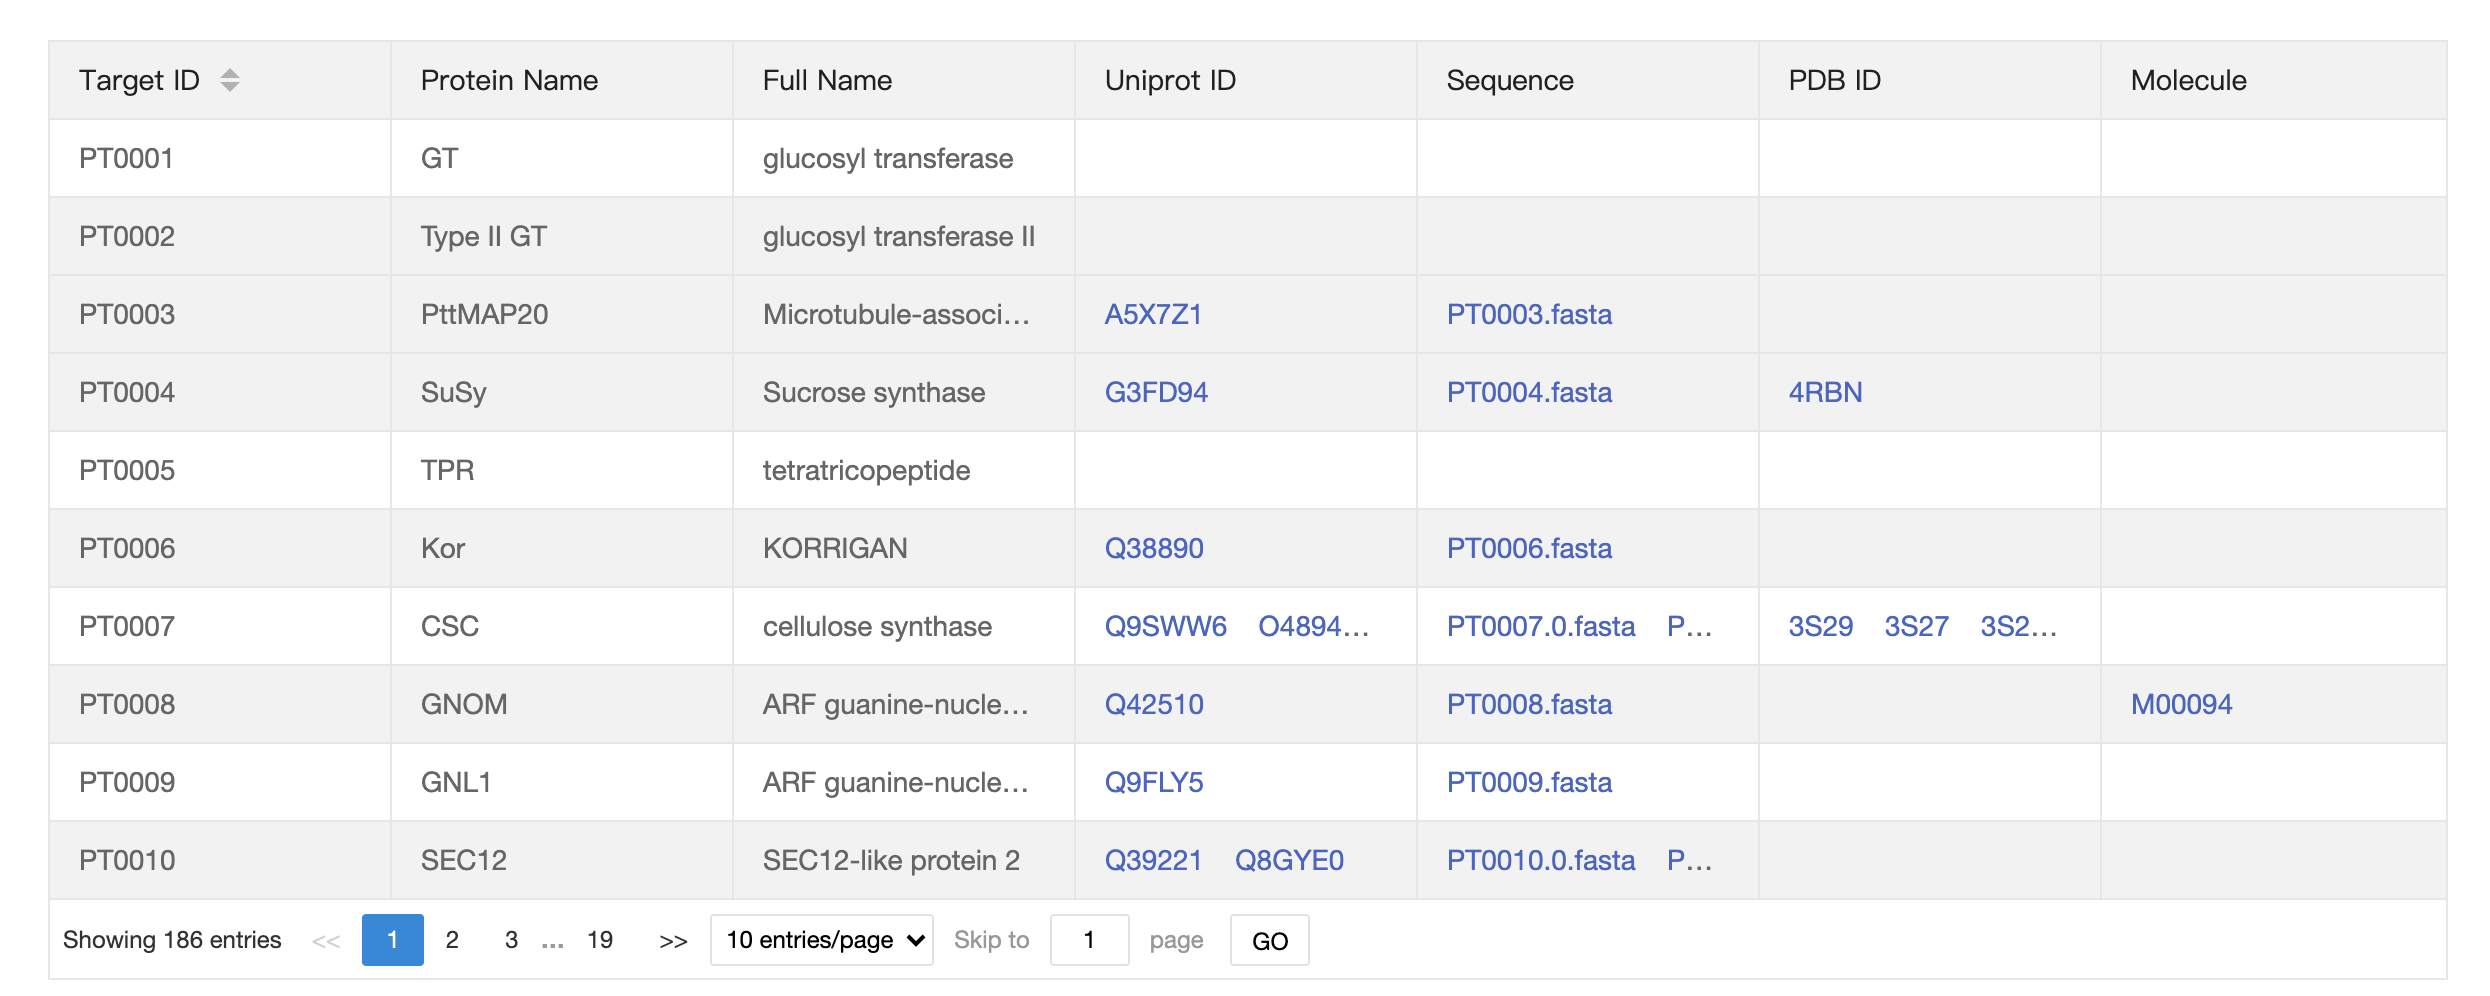Click the GO button

1269,940
